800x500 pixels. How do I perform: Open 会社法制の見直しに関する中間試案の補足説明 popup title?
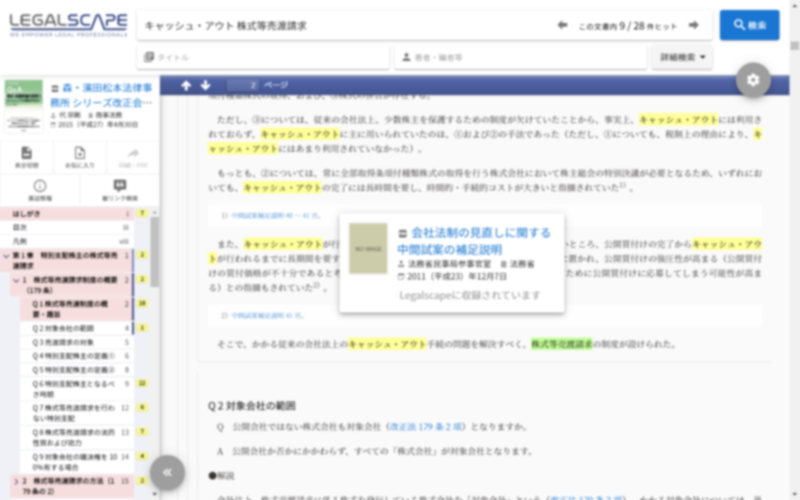pos(474,241)
